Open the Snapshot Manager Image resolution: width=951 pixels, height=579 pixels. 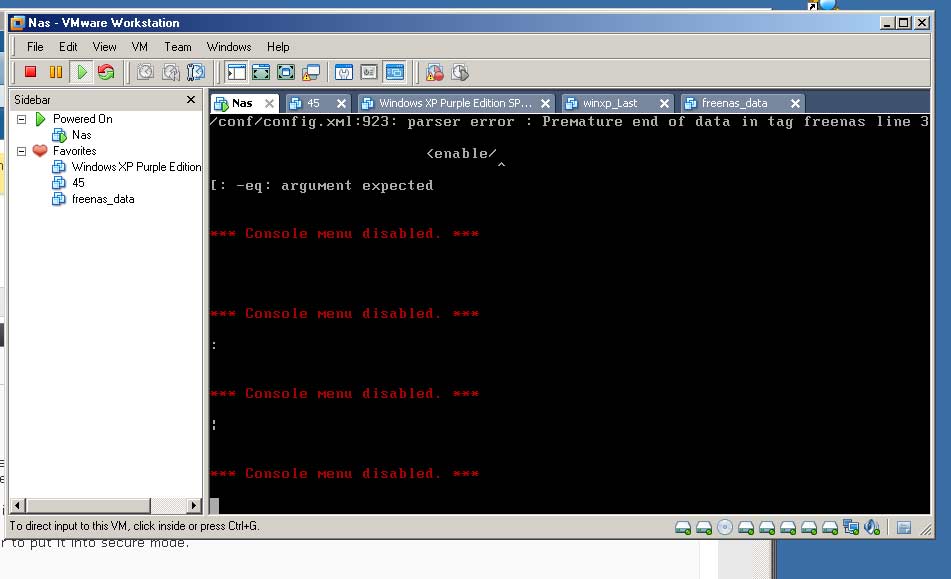[x=196, y=72]
